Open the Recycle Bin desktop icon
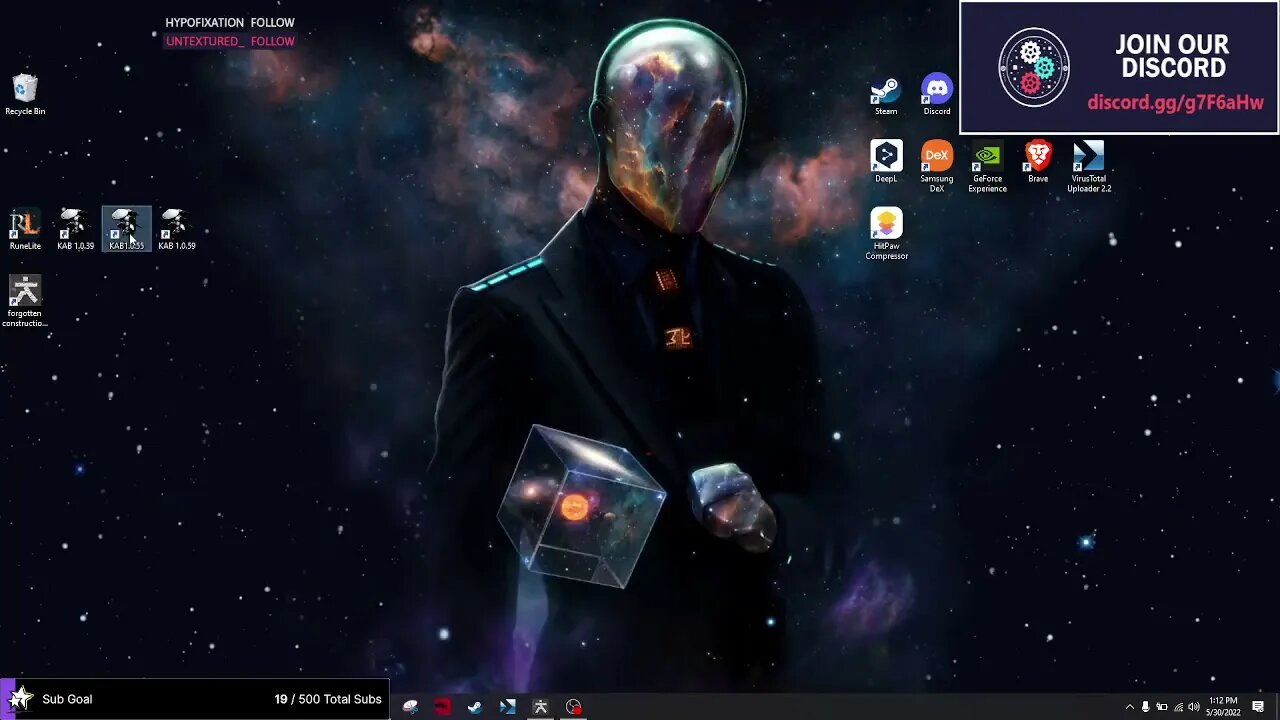The width and height of the screenshot is (1280, 720). tap(25, 94)
